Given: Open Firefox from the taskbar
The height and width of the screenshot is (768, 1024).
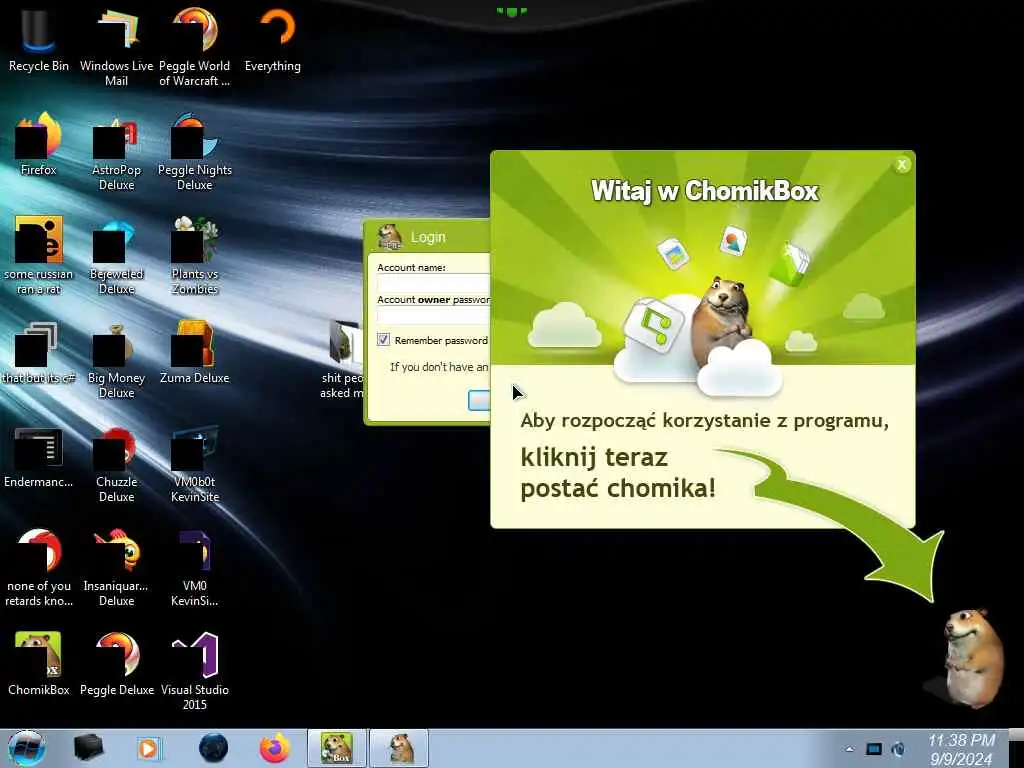Looking at the screenshot, I should [275, 748].
